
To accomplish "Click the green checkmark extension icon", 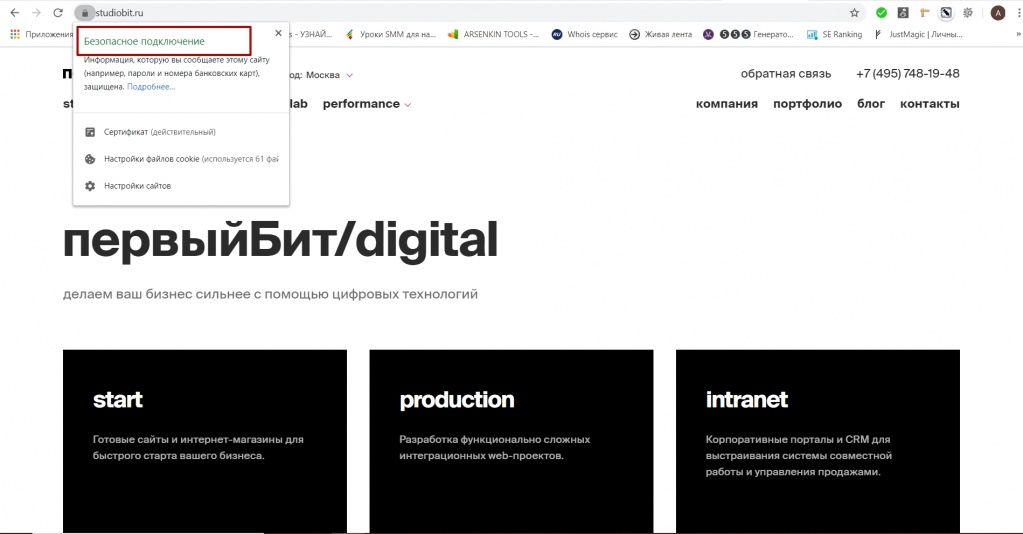I will click(x=881, y=13).
